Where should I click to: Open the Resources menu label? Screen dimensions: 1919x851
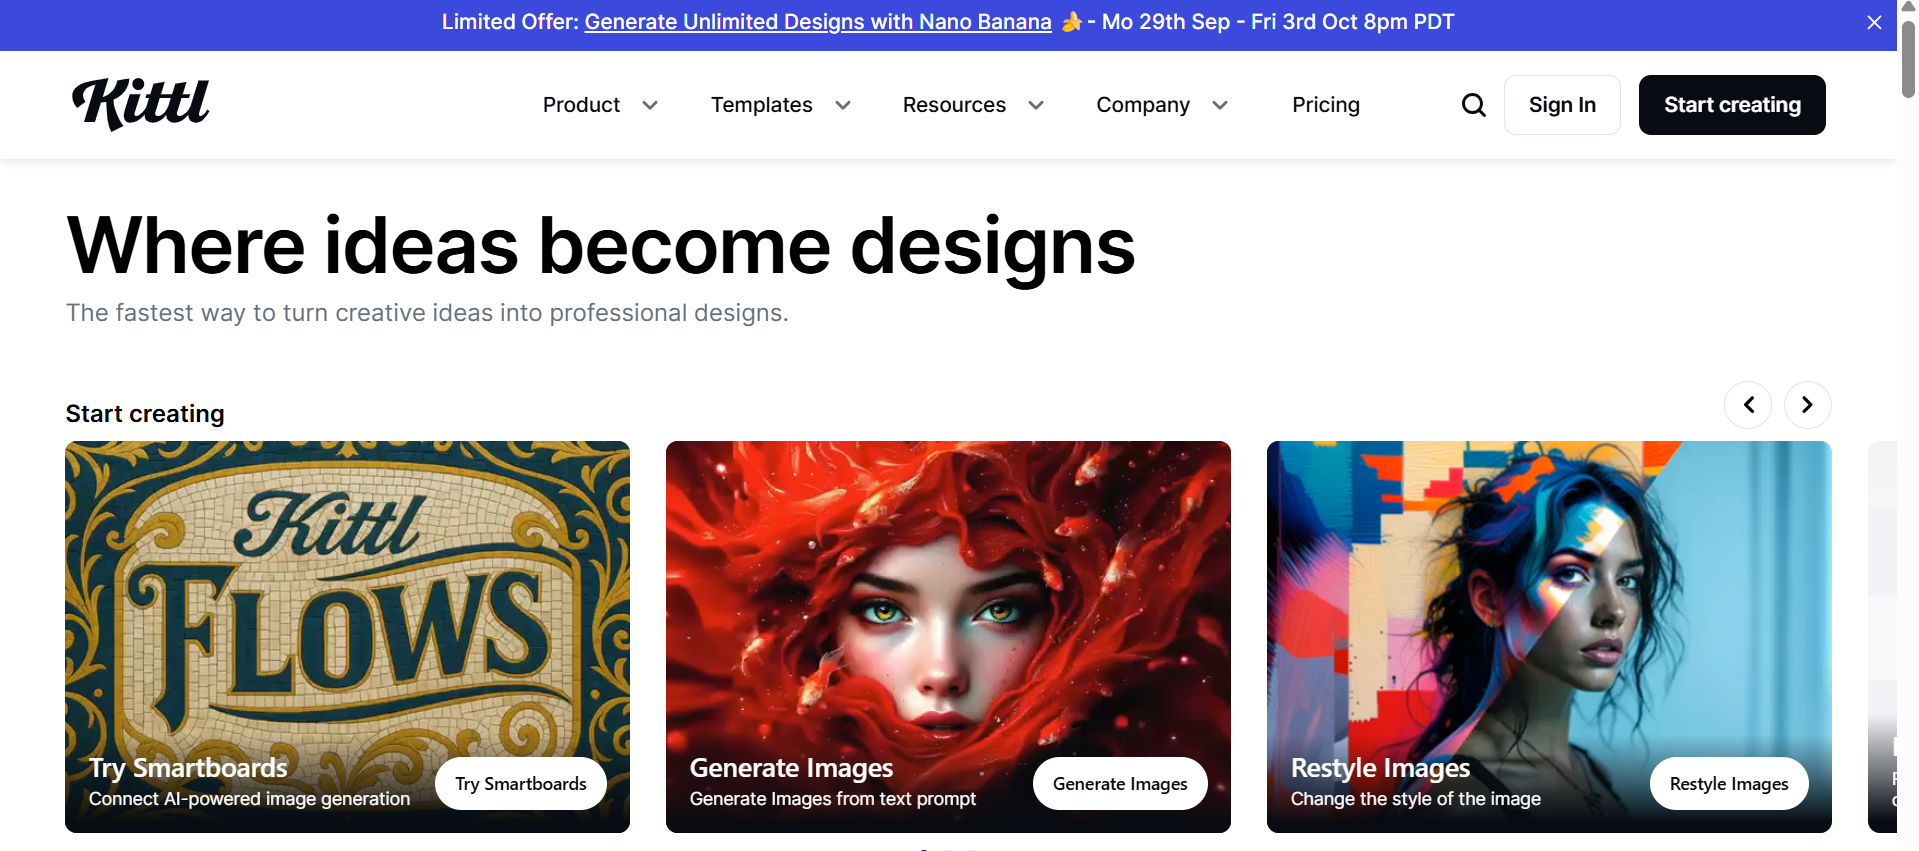click(x=954, y=105)
